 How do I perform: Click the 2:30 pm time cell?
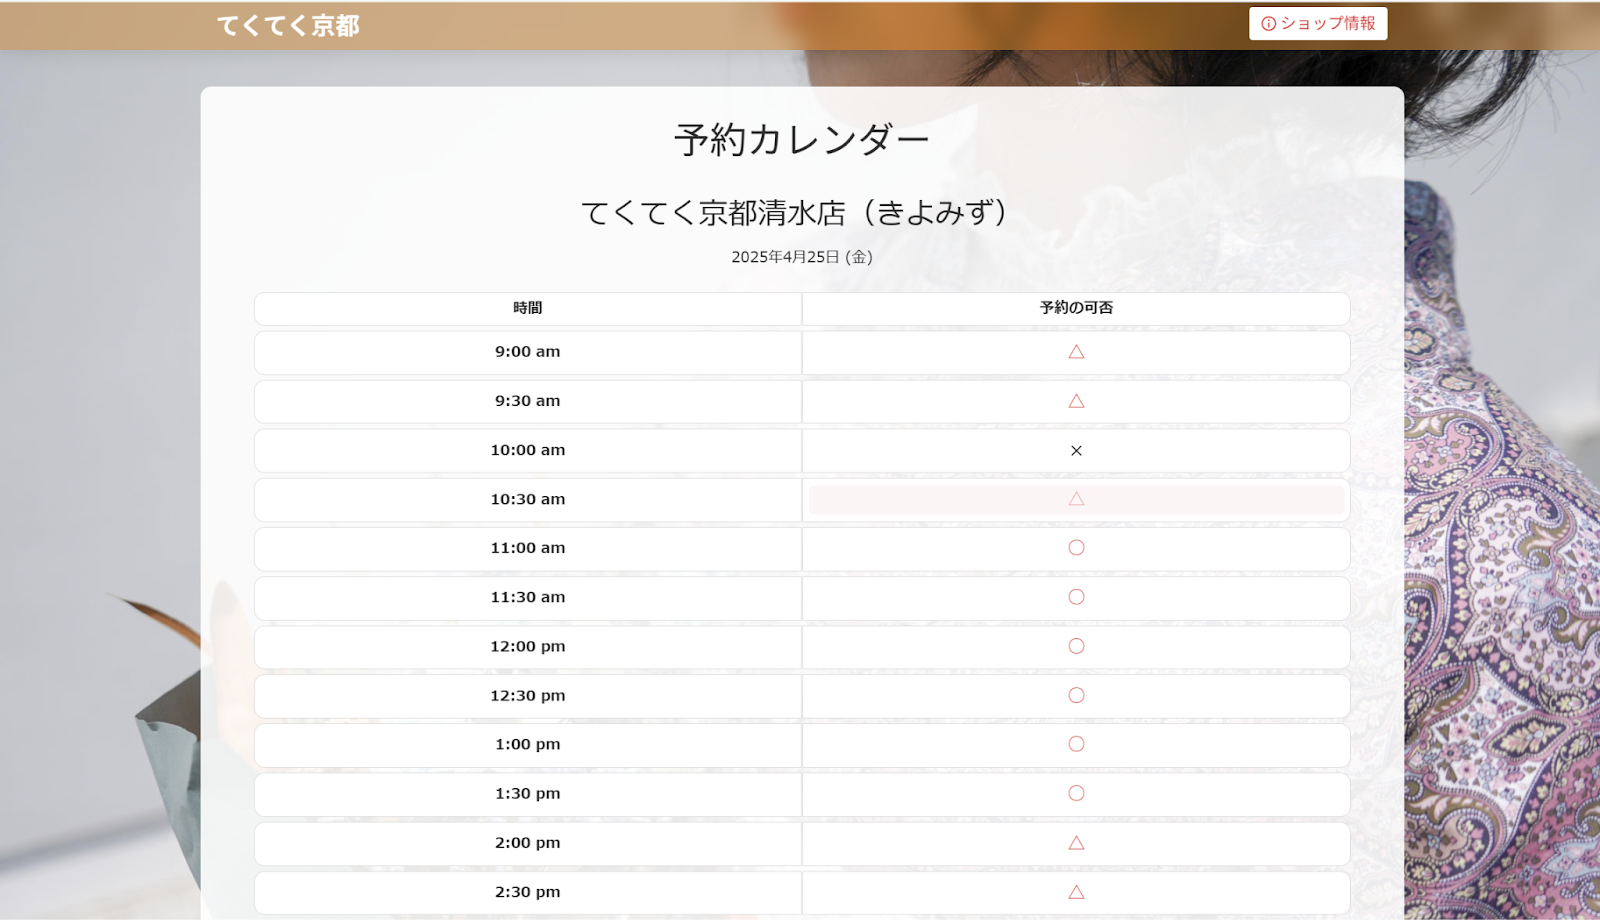pyautogui.click(x=528, y=892)
